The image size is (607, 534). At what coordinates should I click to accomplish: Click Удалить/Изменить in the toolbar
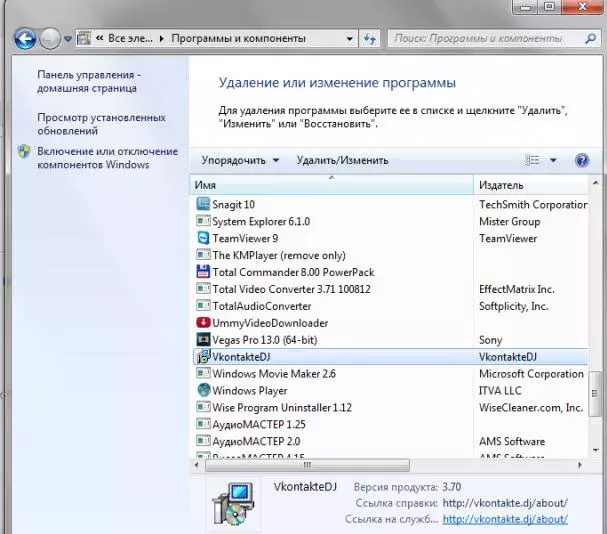[342, 160]
